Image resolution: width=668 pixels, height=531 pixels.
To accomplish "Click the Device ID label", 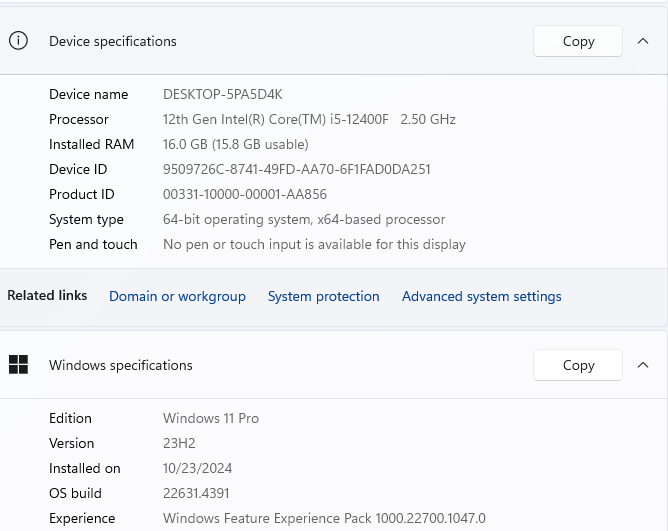I will point(78,169).
